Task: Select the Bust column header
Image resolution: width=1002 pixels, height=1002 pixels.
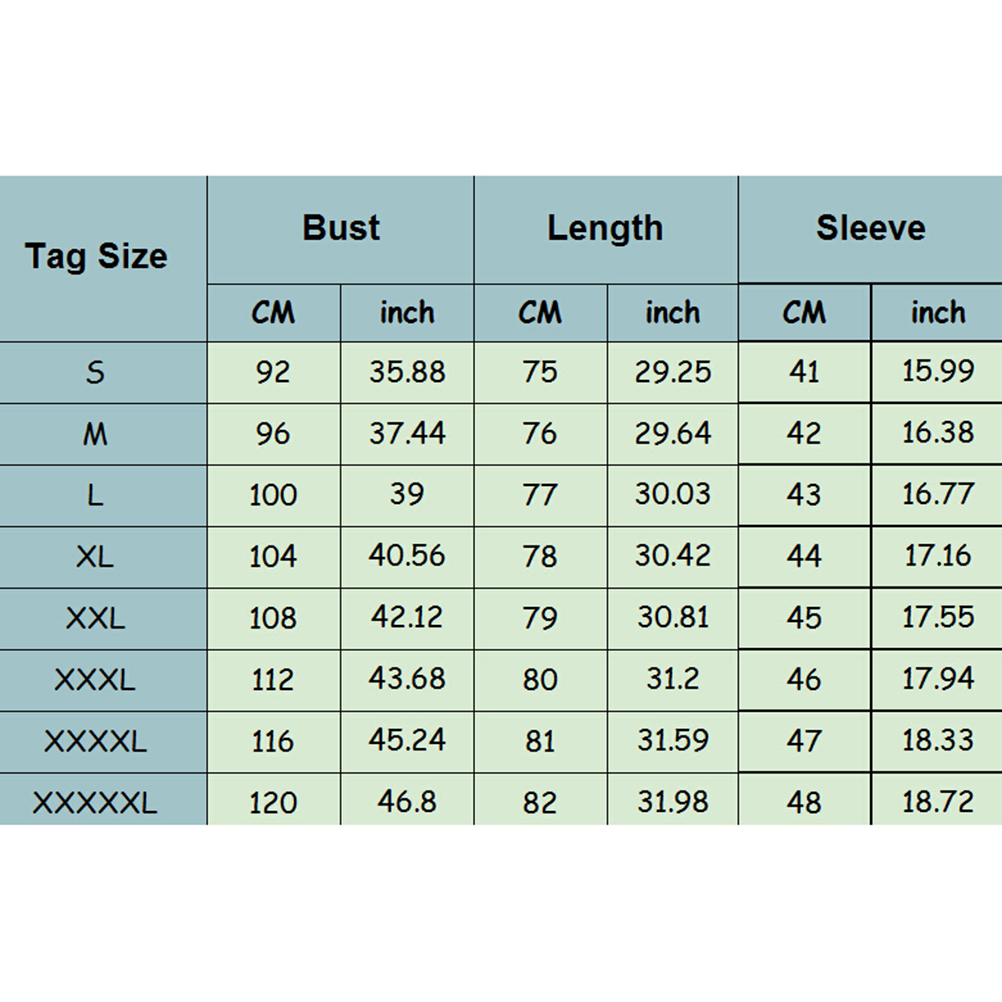Action: tap(341, 228)
